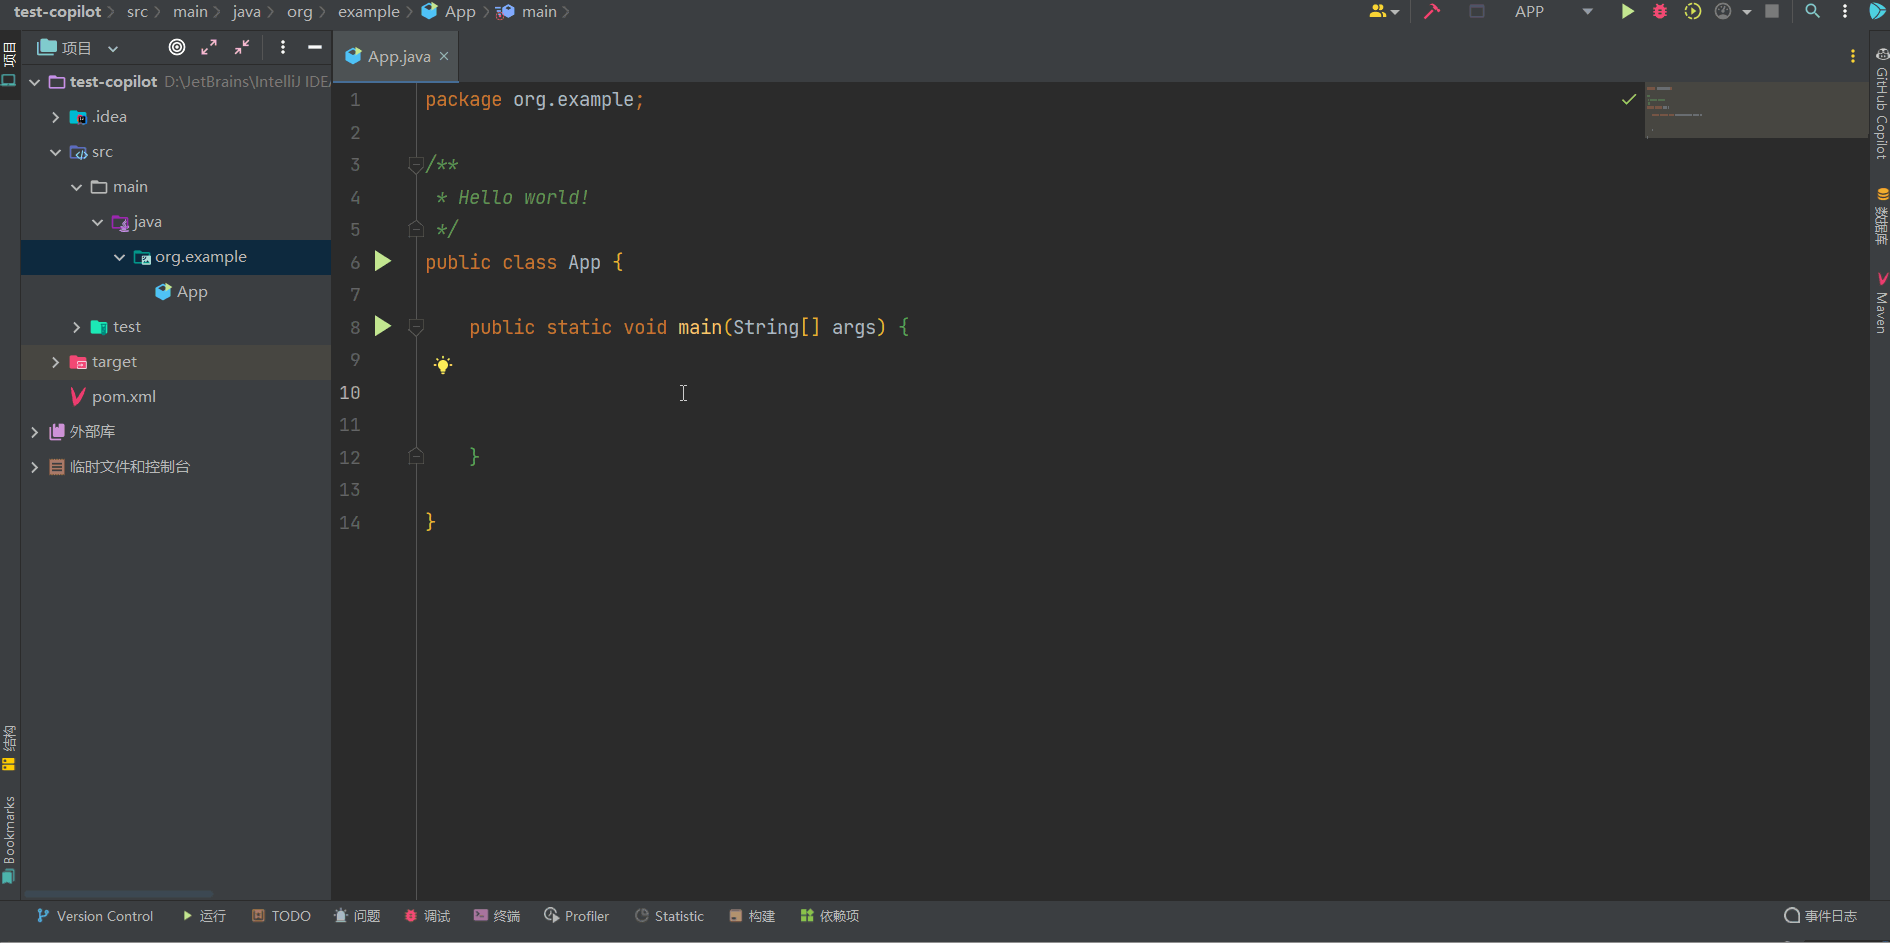
Task: Collapse the java folder arrow
Action: click(98, 222)
